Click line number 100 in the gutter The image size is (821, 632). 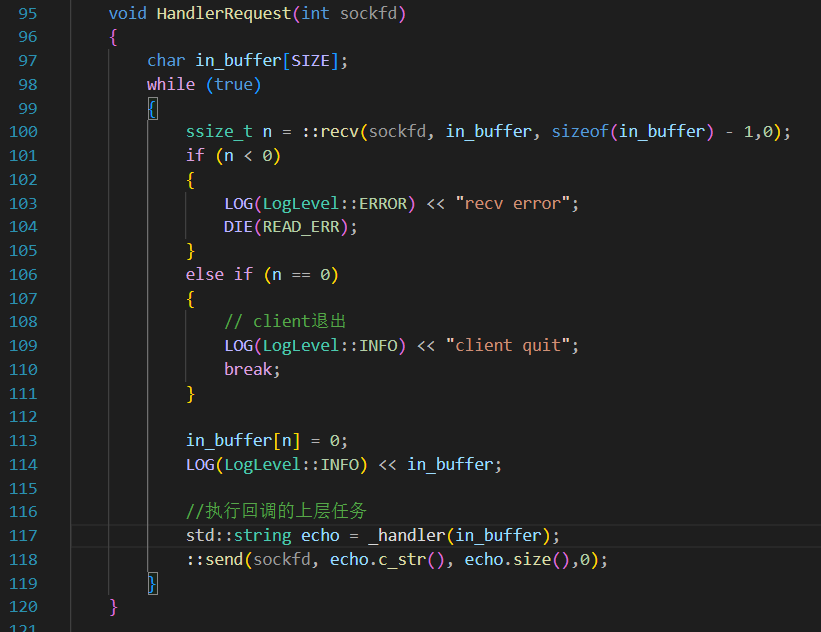pyautogui.click(x=23, y=131)
